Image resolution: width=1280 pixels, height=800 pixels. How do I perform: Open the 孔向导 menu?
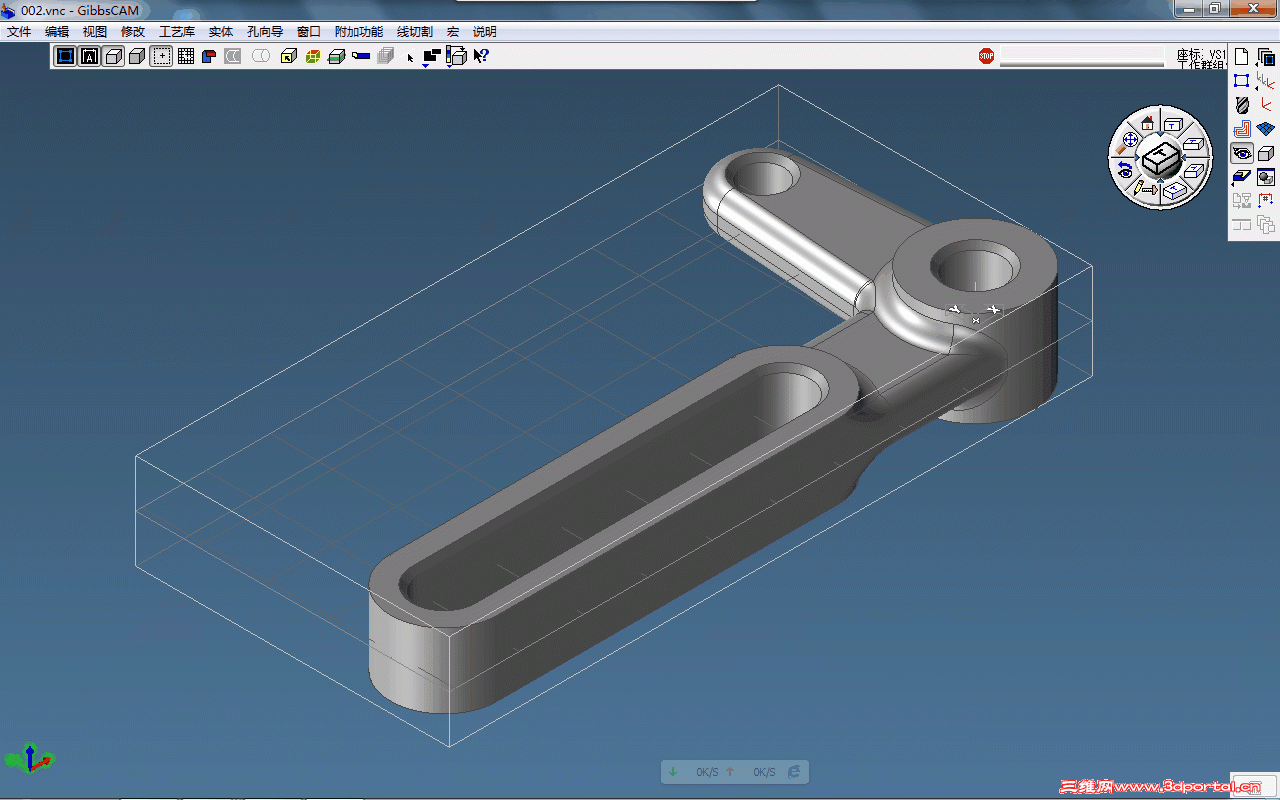tap(265, 32)
